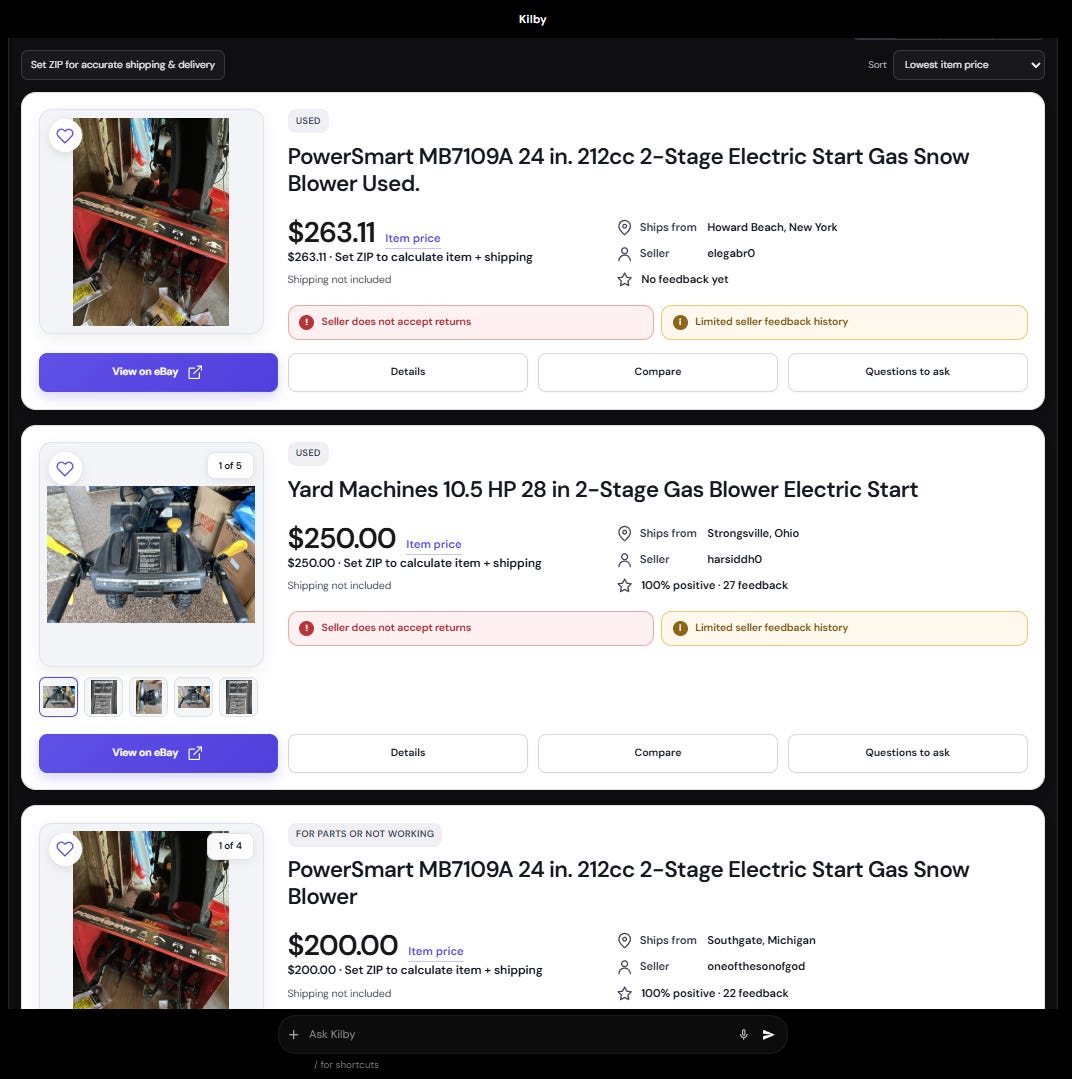The image size is (1072, 1079).
Task: Click the FOR PARTS OR NOT WORKING label
Action: pyautogui.click(x=365, y=834)
